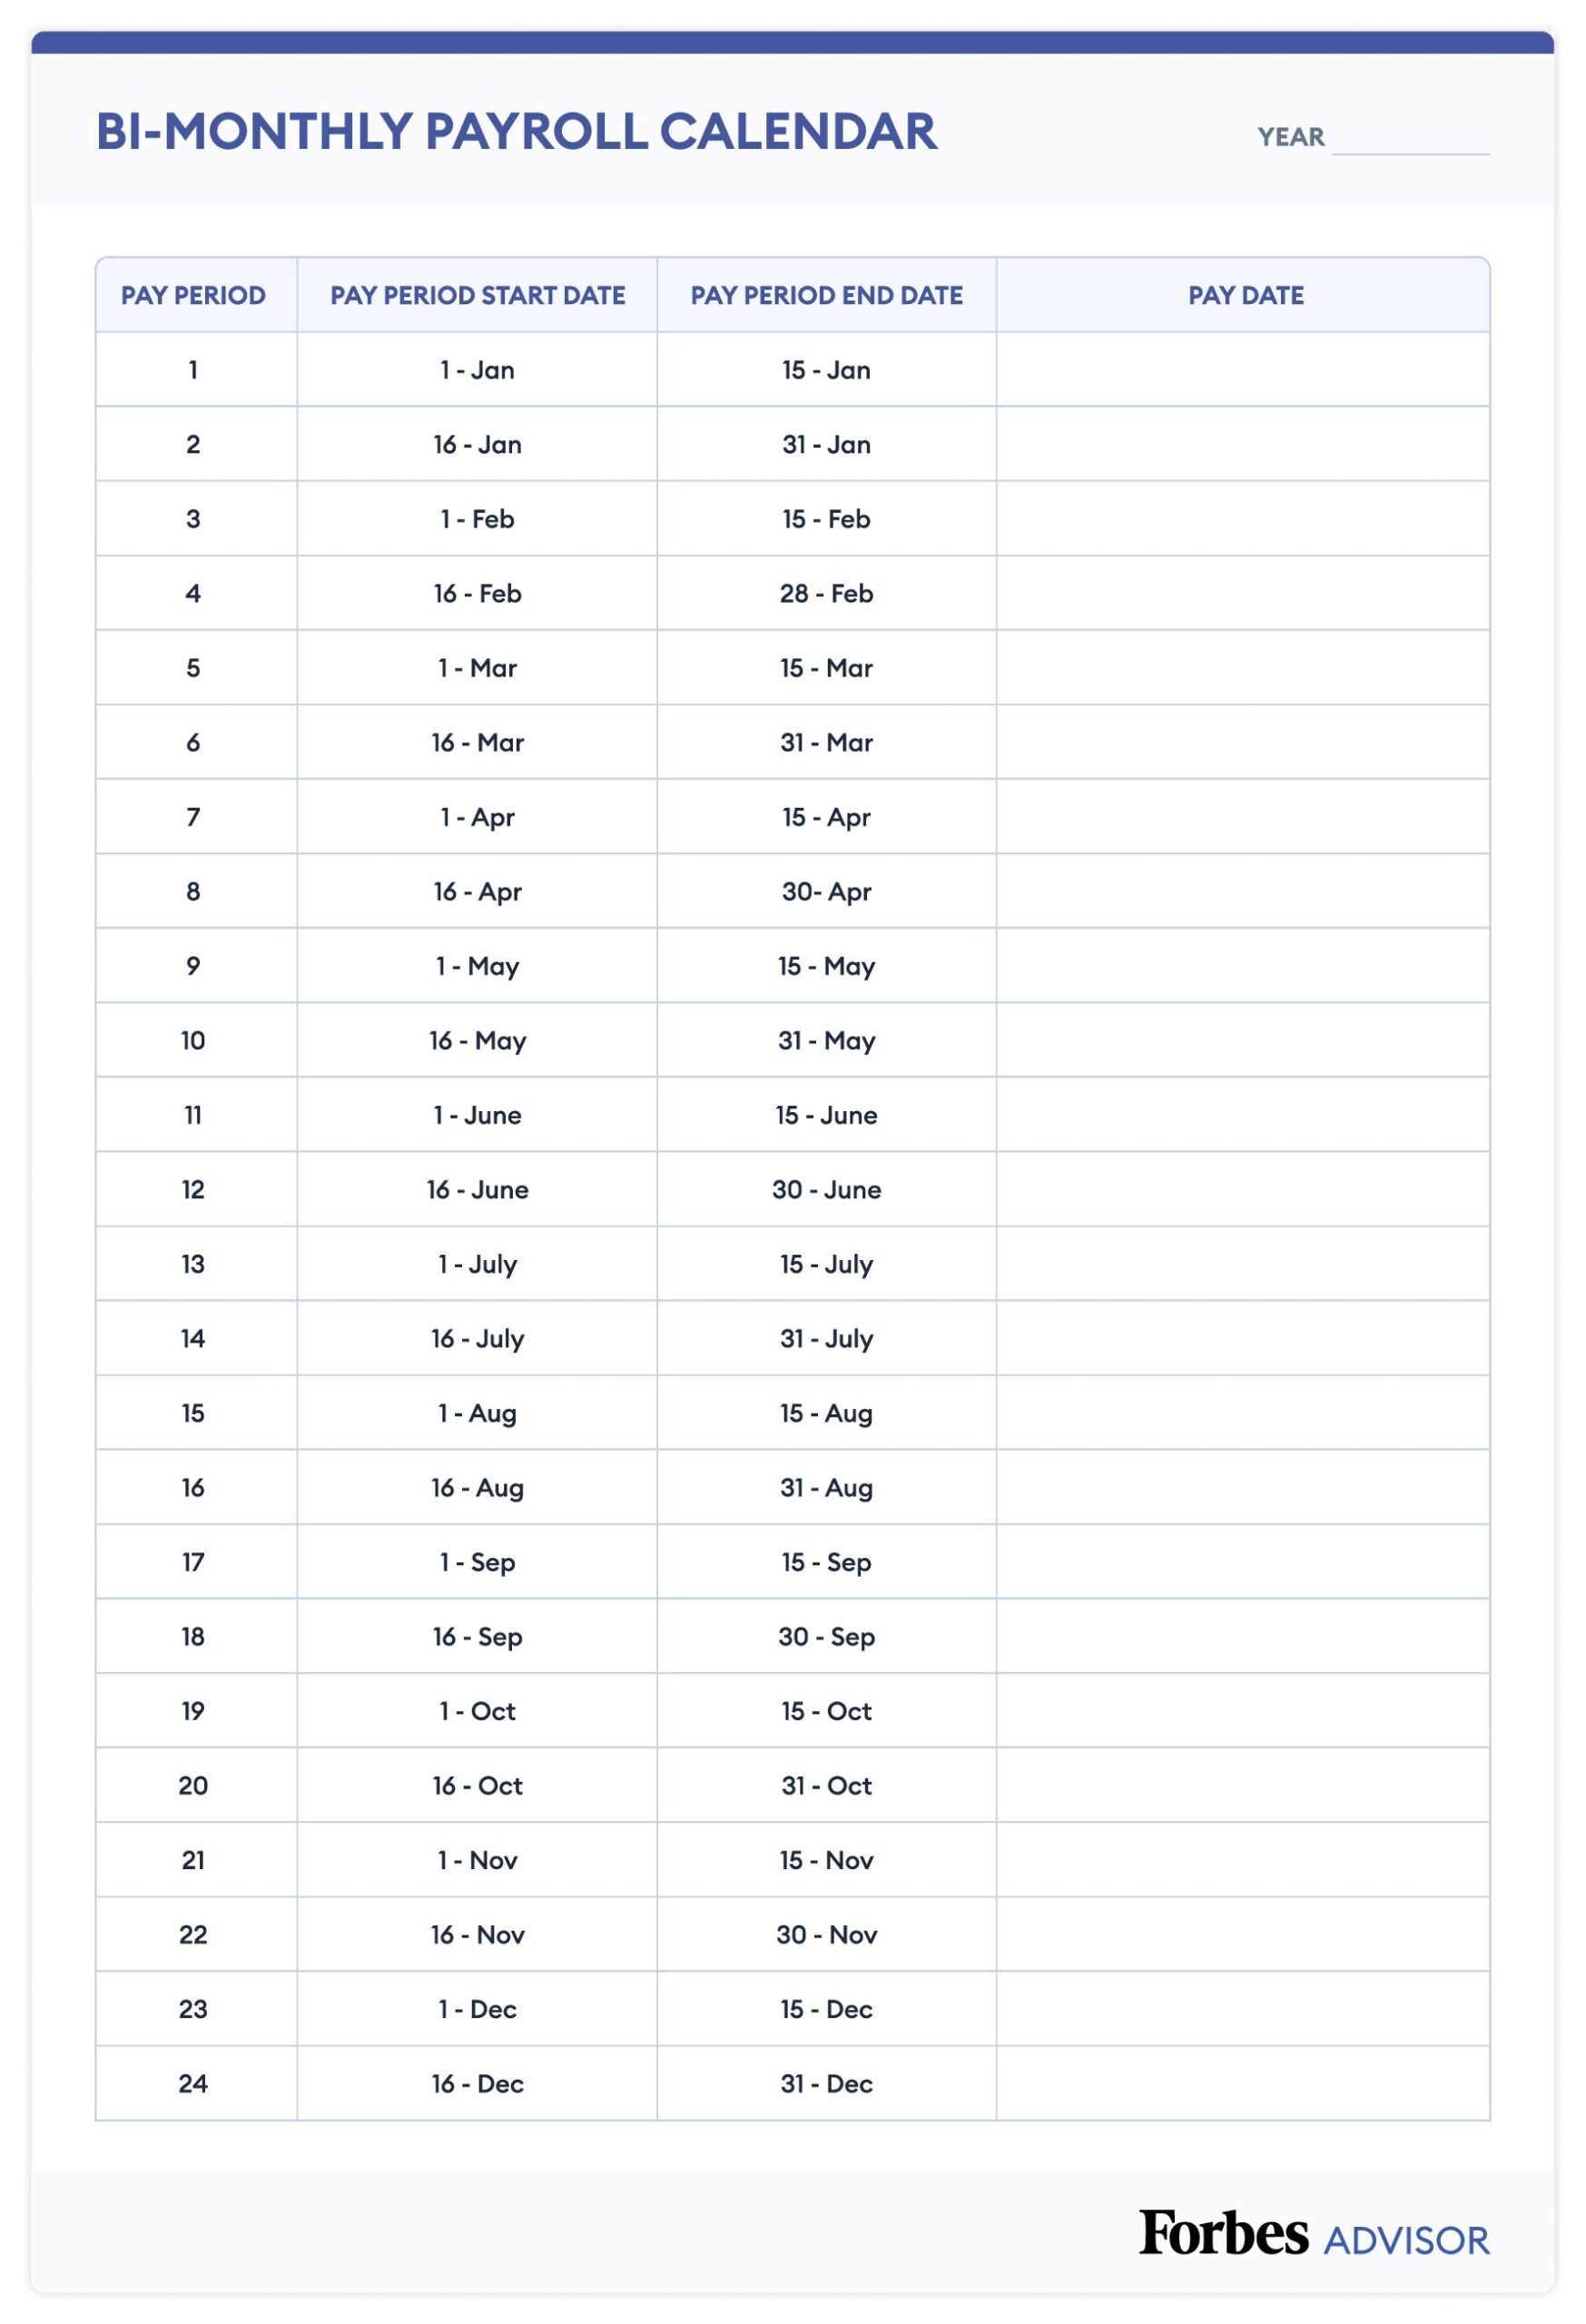The width and height of the screenshot is (1586, 2324).
Task: Select the 28 - Feb end date cell
Action: (826, 594)
